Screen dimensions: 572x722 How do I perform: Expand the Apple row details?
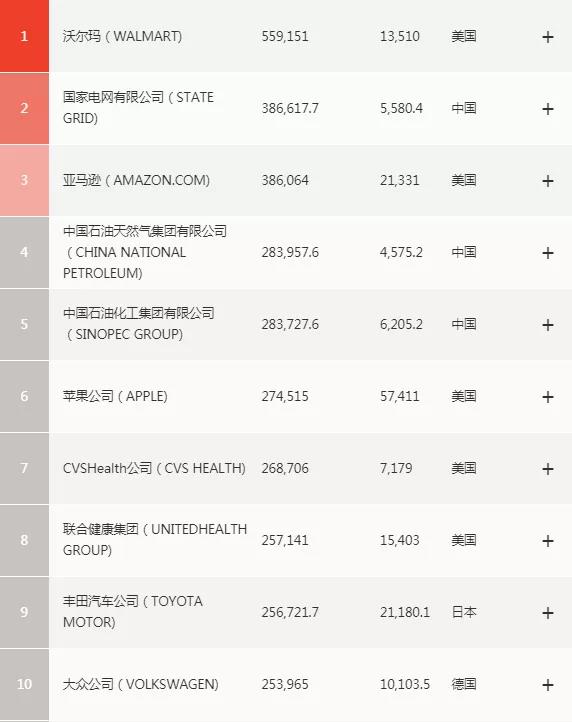click(x=548, y=397)
